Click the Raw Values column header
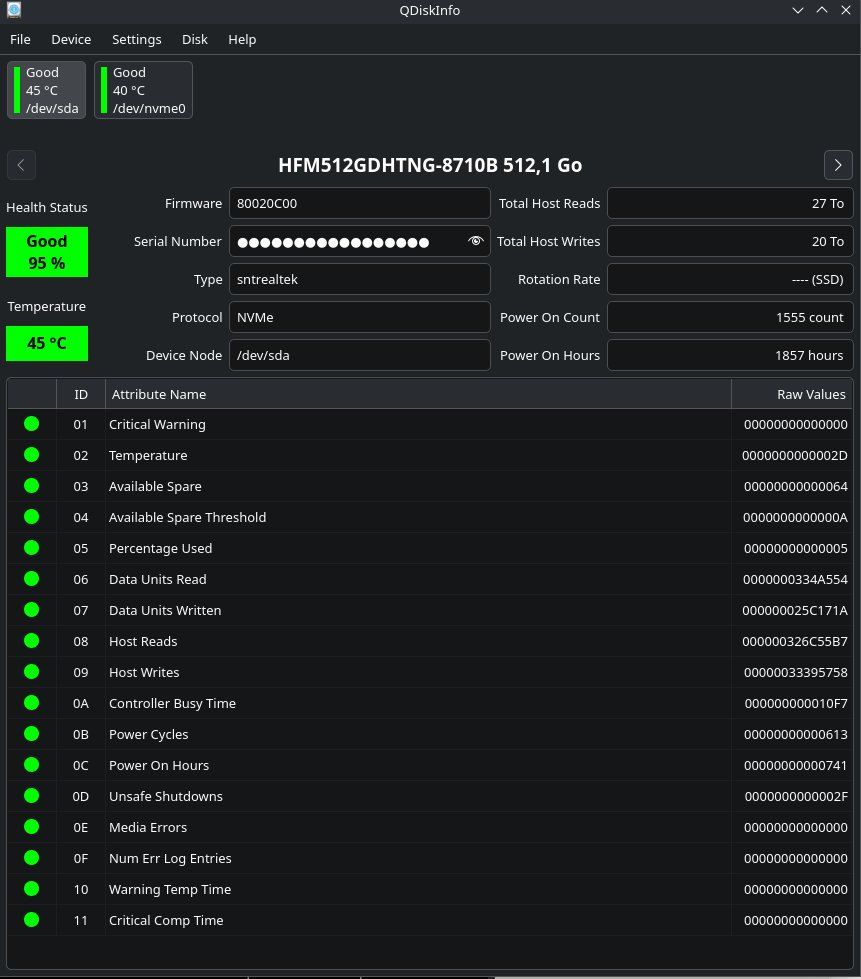The width and height of the screenshot is (861, 979). [x=792, y=394]
